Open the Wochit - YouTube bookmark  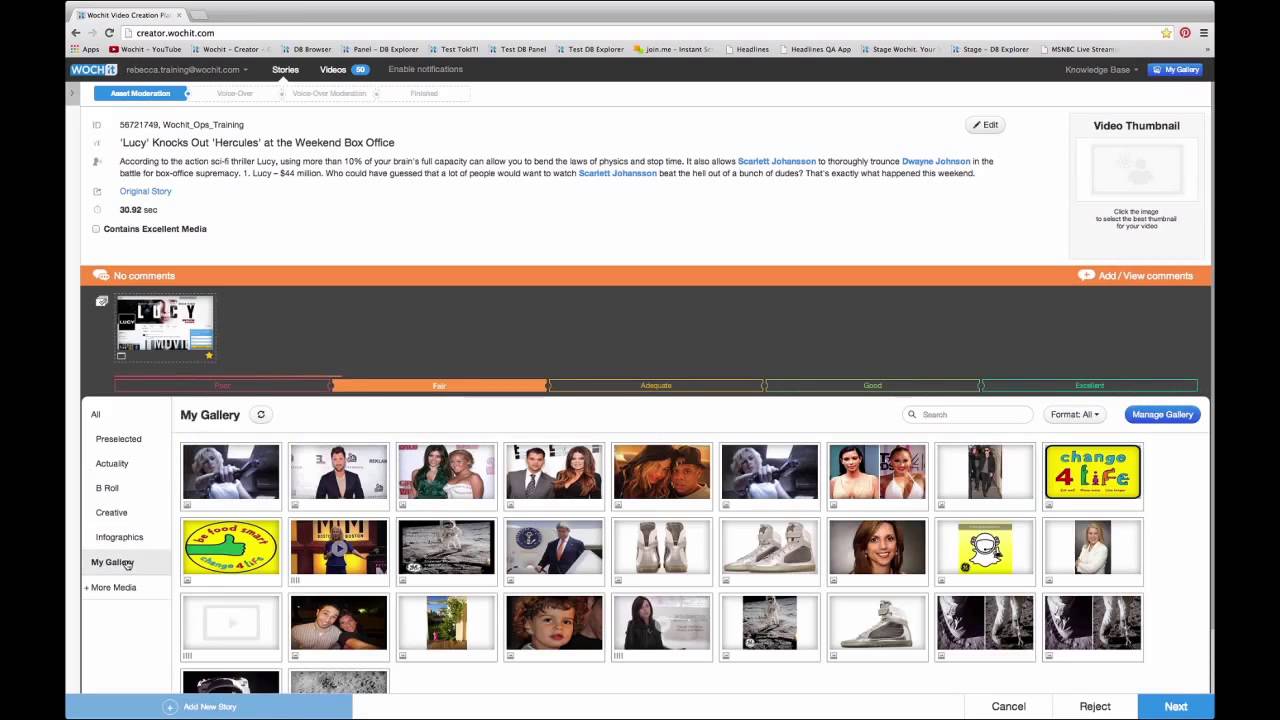pyautogui.click(x=145, y=49)
